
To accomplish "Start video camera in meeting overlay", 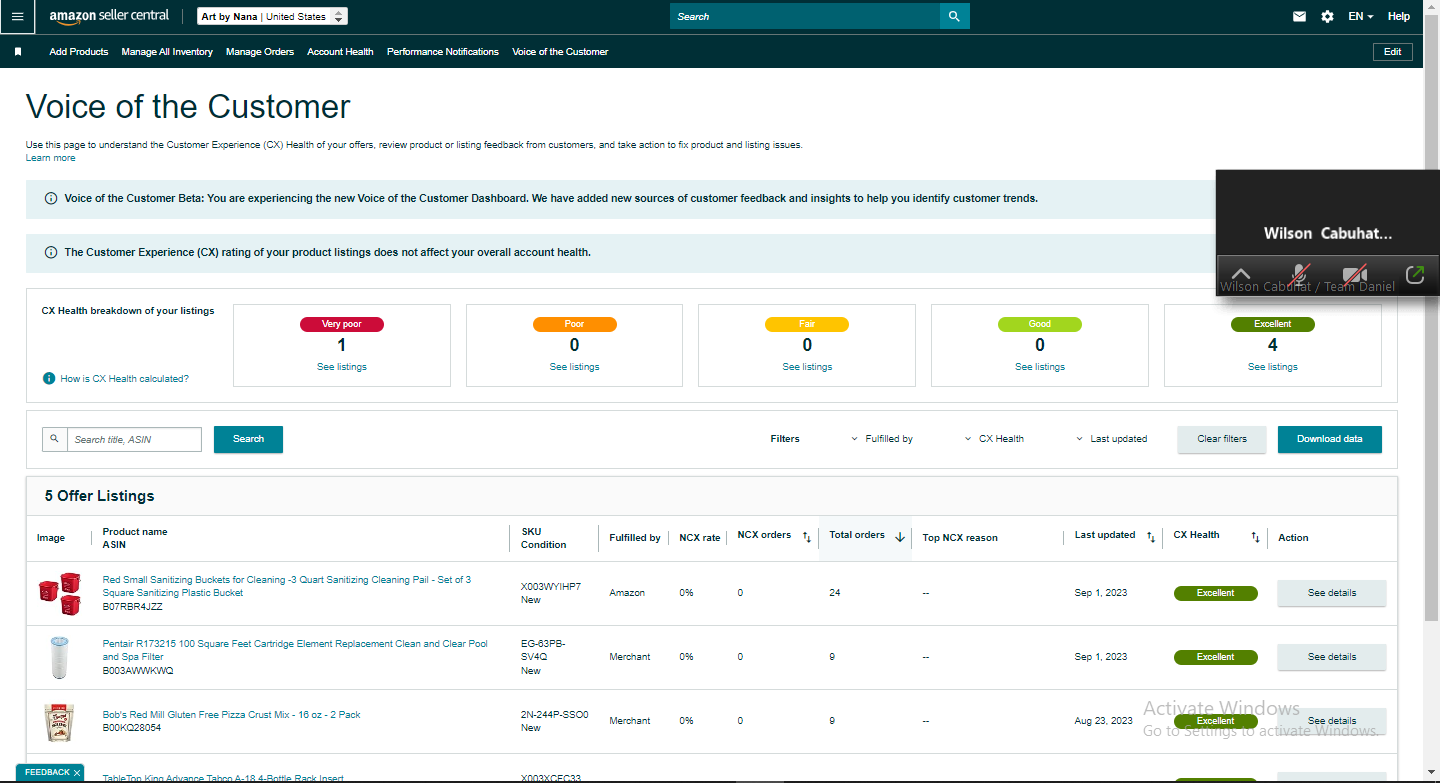I will [x=1355, y=274].
